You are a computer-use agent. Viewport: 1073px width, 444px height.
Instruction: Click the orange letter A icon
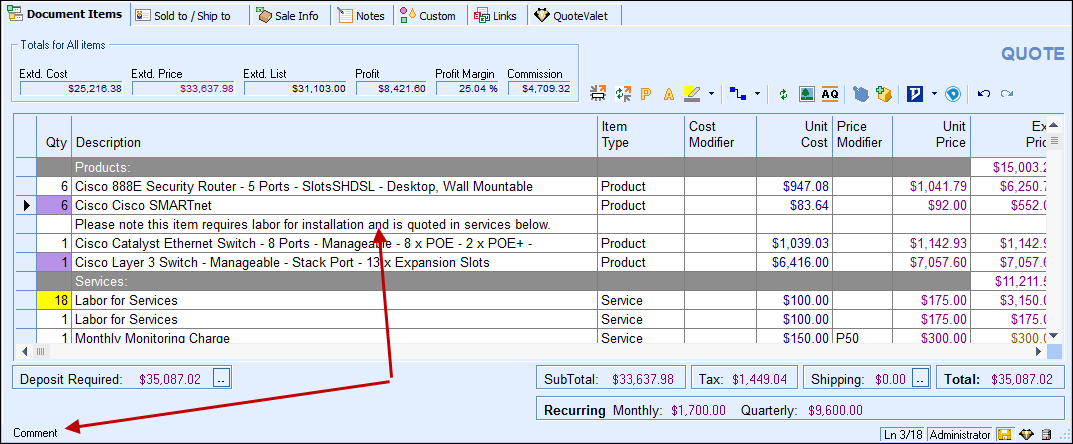pos(669,94)
